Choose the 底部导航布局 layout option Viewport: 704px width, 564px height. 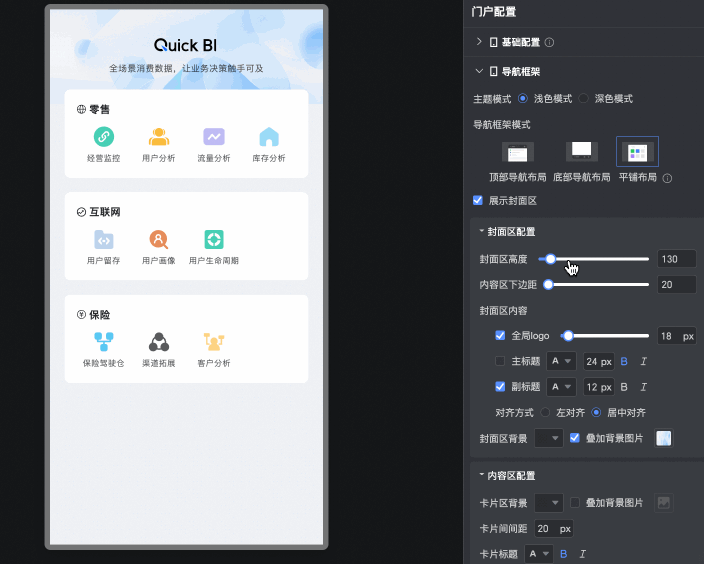click(x=581, y=151)
